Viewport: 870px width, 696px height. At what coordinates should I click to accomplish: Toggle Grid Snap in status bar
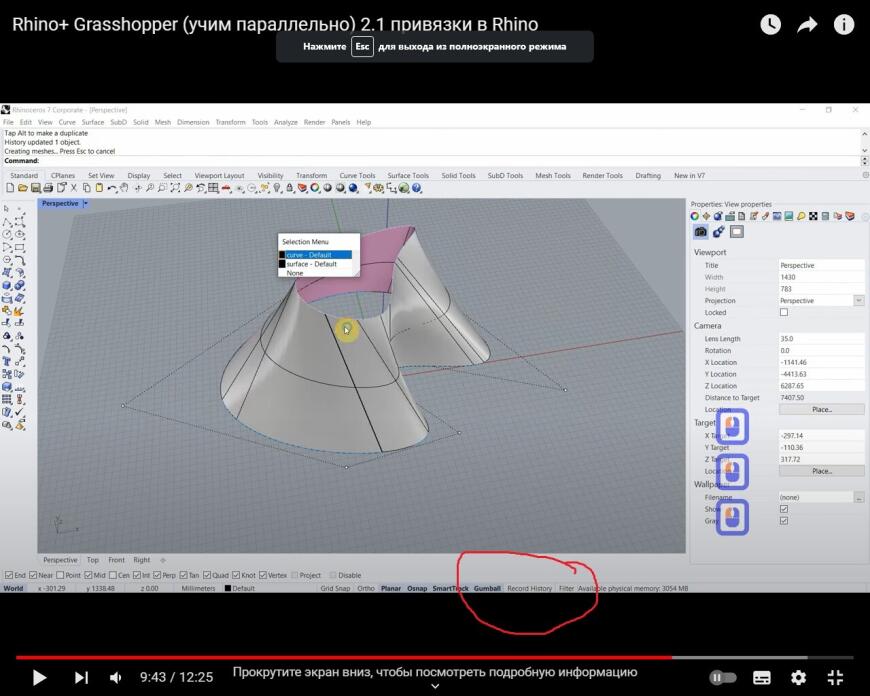(x=335, y=588)
